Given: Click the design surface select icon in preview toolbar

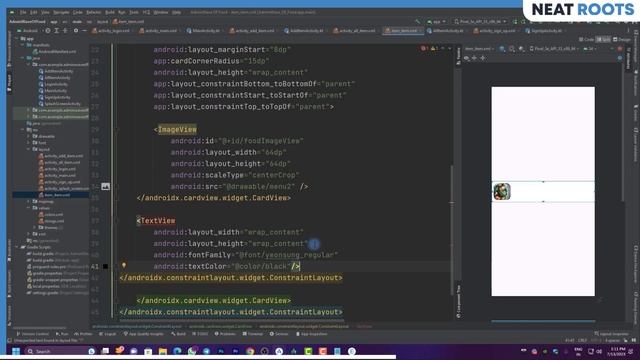Looking at the screenshot, I should click(x=502, y=49).
